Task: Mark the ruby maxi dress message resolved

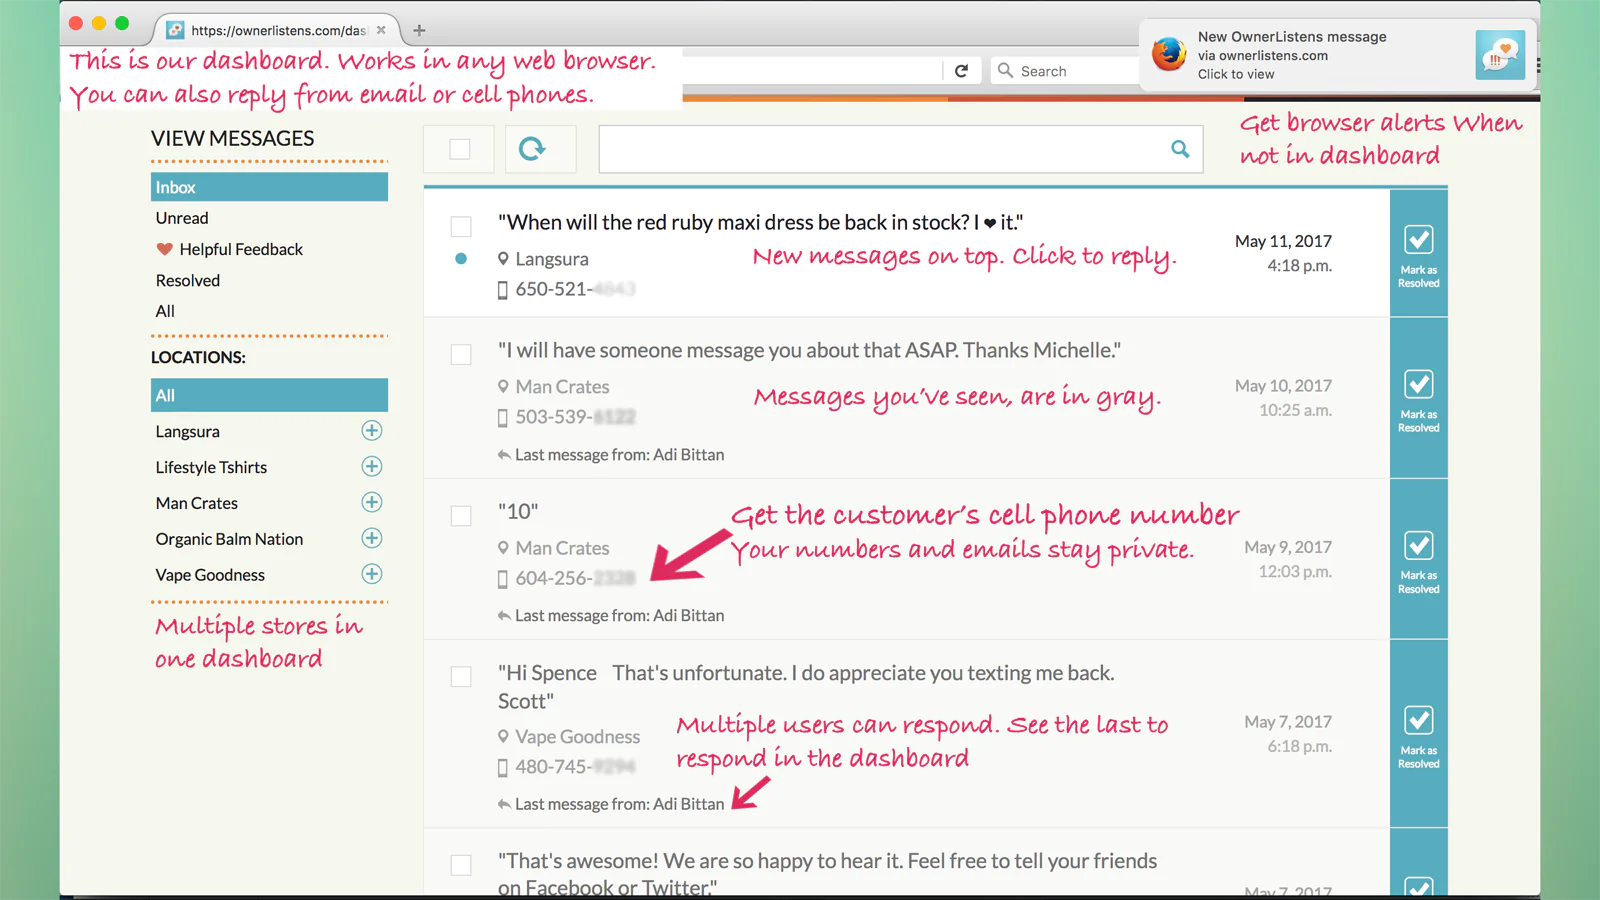Action: tap(1418, 254)
